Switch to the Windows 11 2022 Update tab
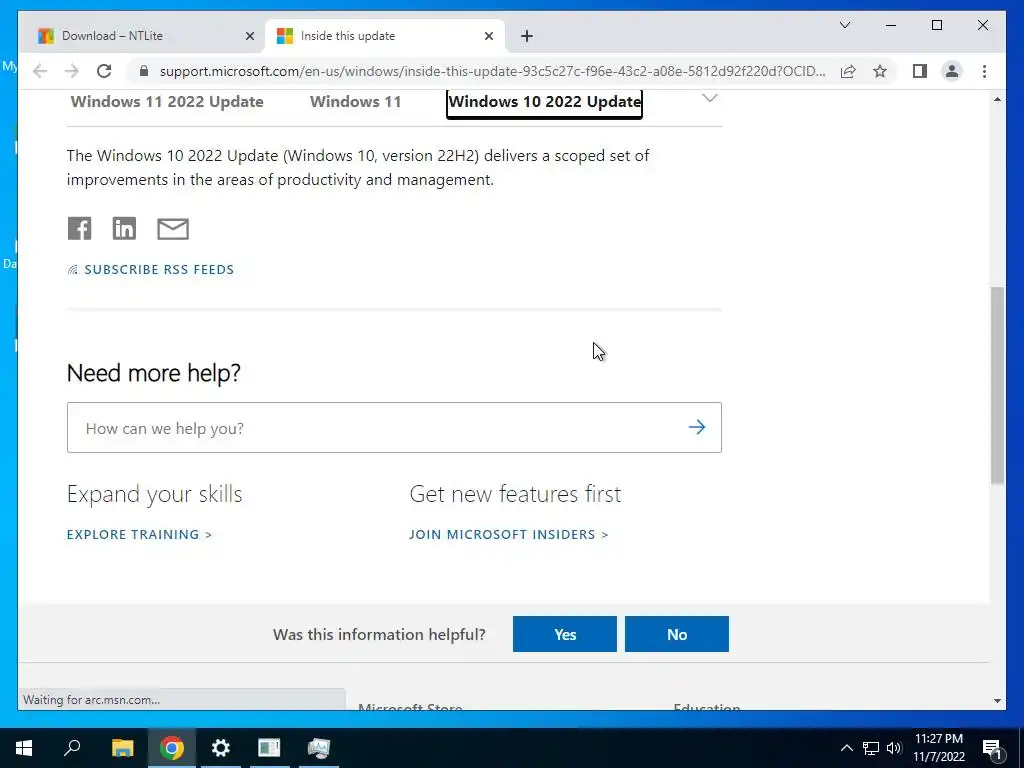Viewport: 1024px width, 768px height. 167,102
